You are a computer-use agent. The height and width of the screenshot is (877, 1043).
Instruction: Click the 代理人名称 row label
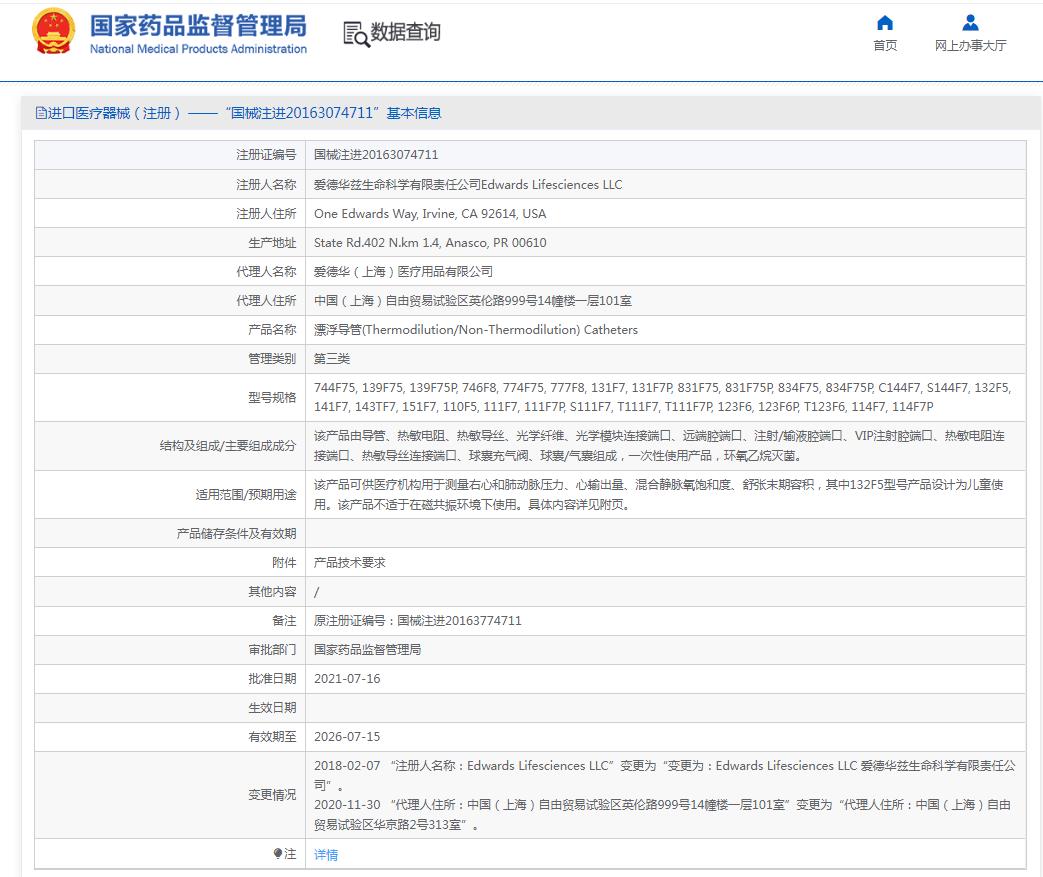(266, 271)
